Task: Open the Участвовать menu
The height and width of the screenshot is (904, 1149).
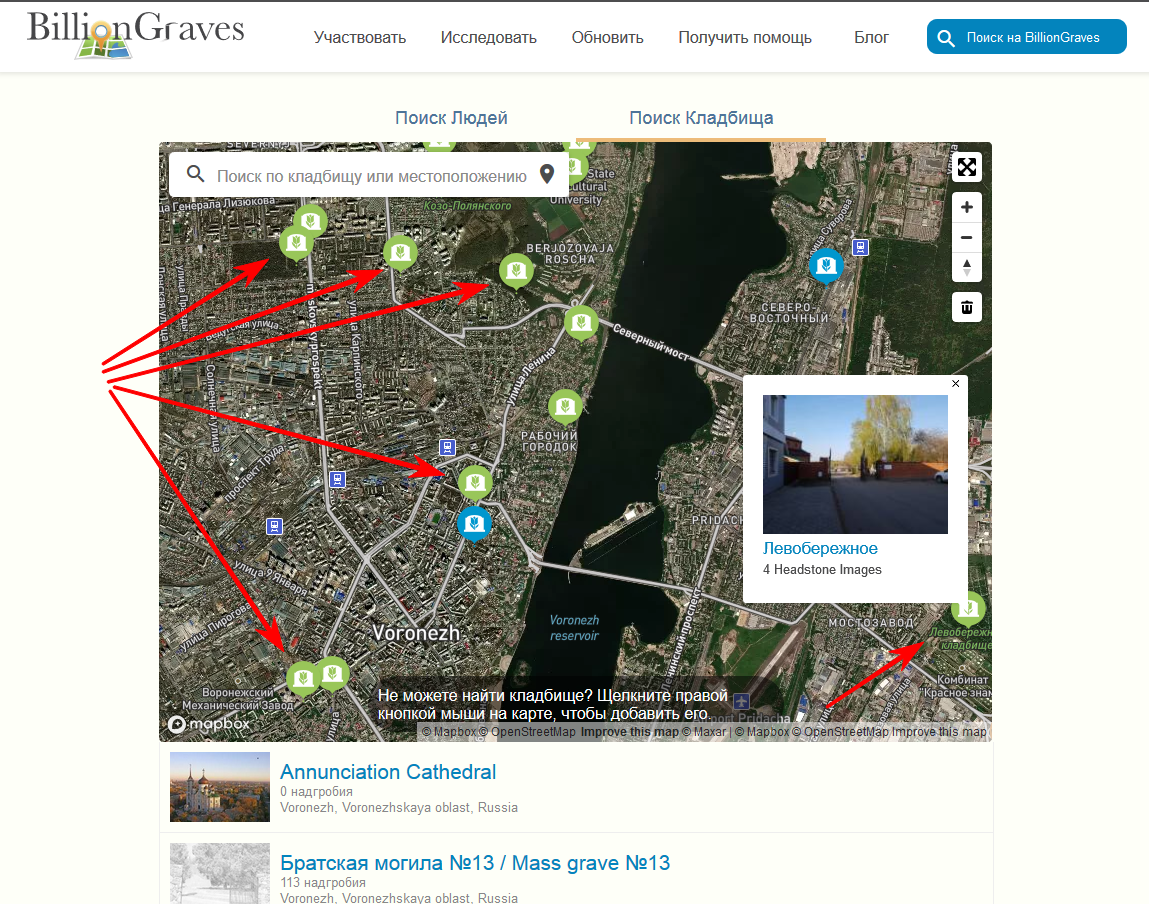Action: 360,37
